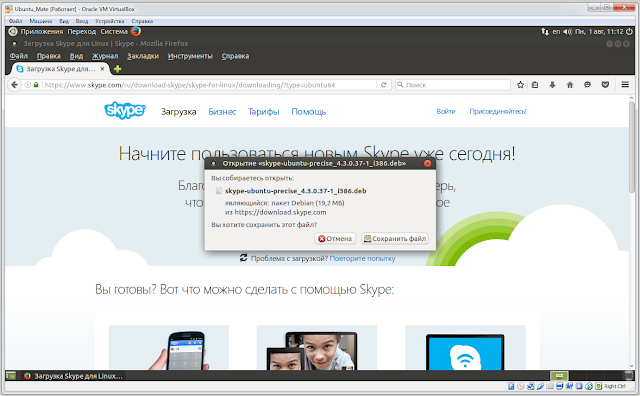
Task: Open the Downloads arrow icon
Action: [552, 85]
